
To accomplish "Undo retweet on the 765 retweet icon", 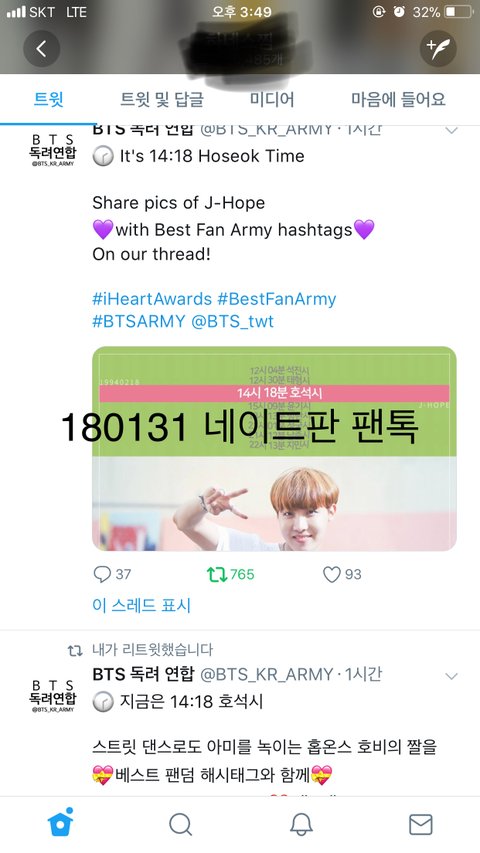I will [x=217, y=574].
